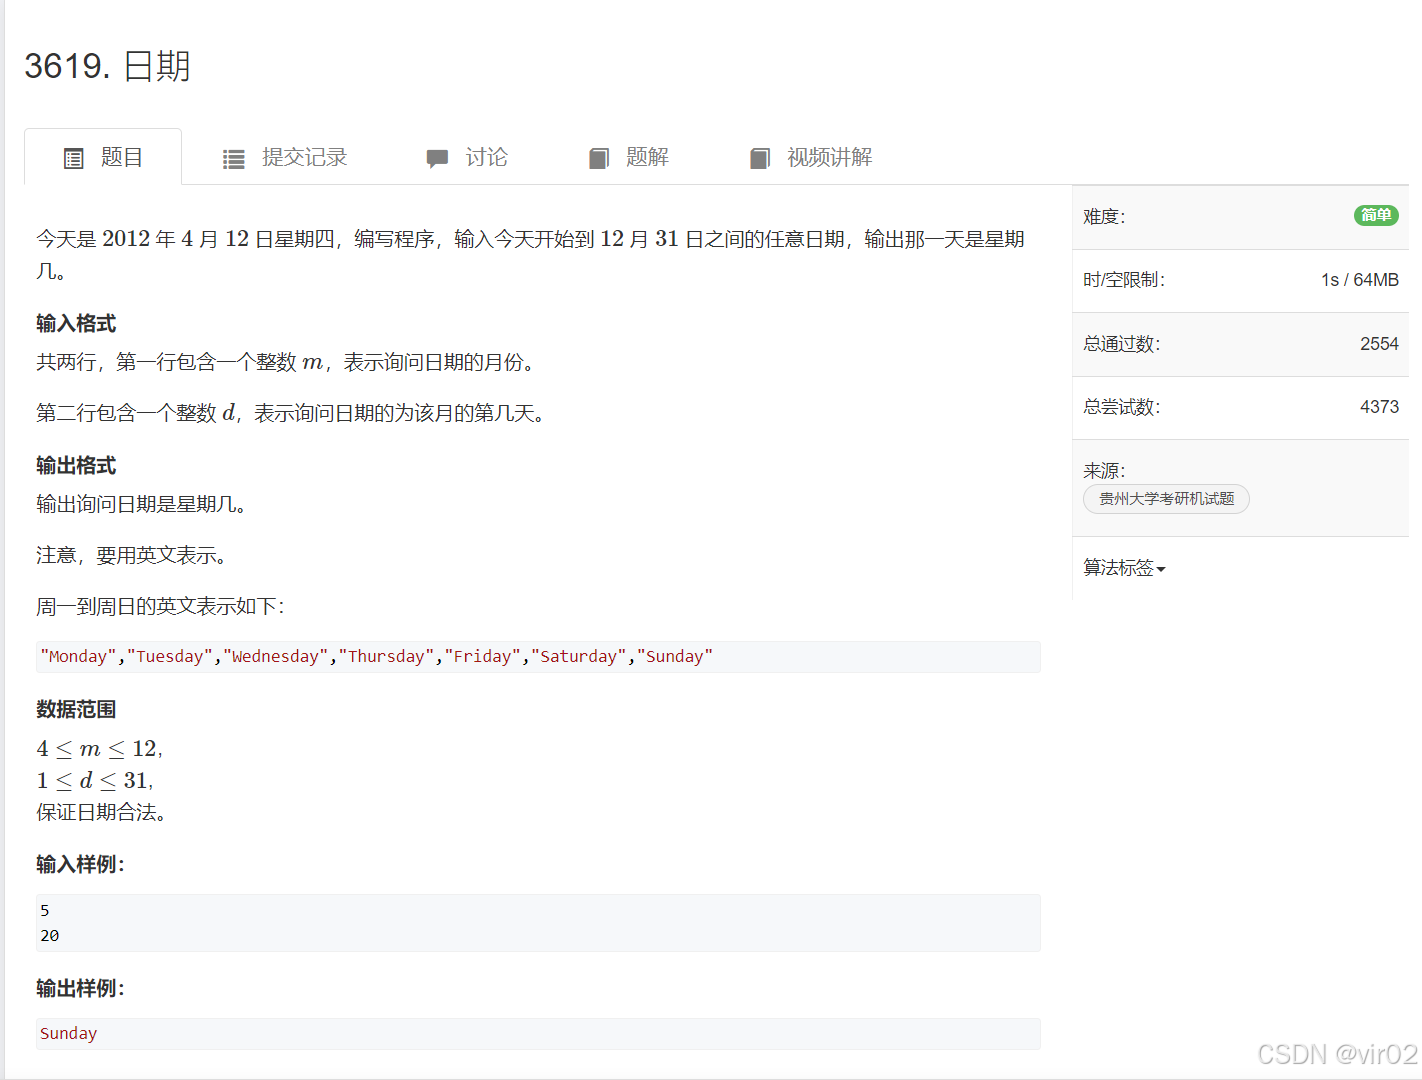Click the 1s / 64MB limit text

point(1359,279)
